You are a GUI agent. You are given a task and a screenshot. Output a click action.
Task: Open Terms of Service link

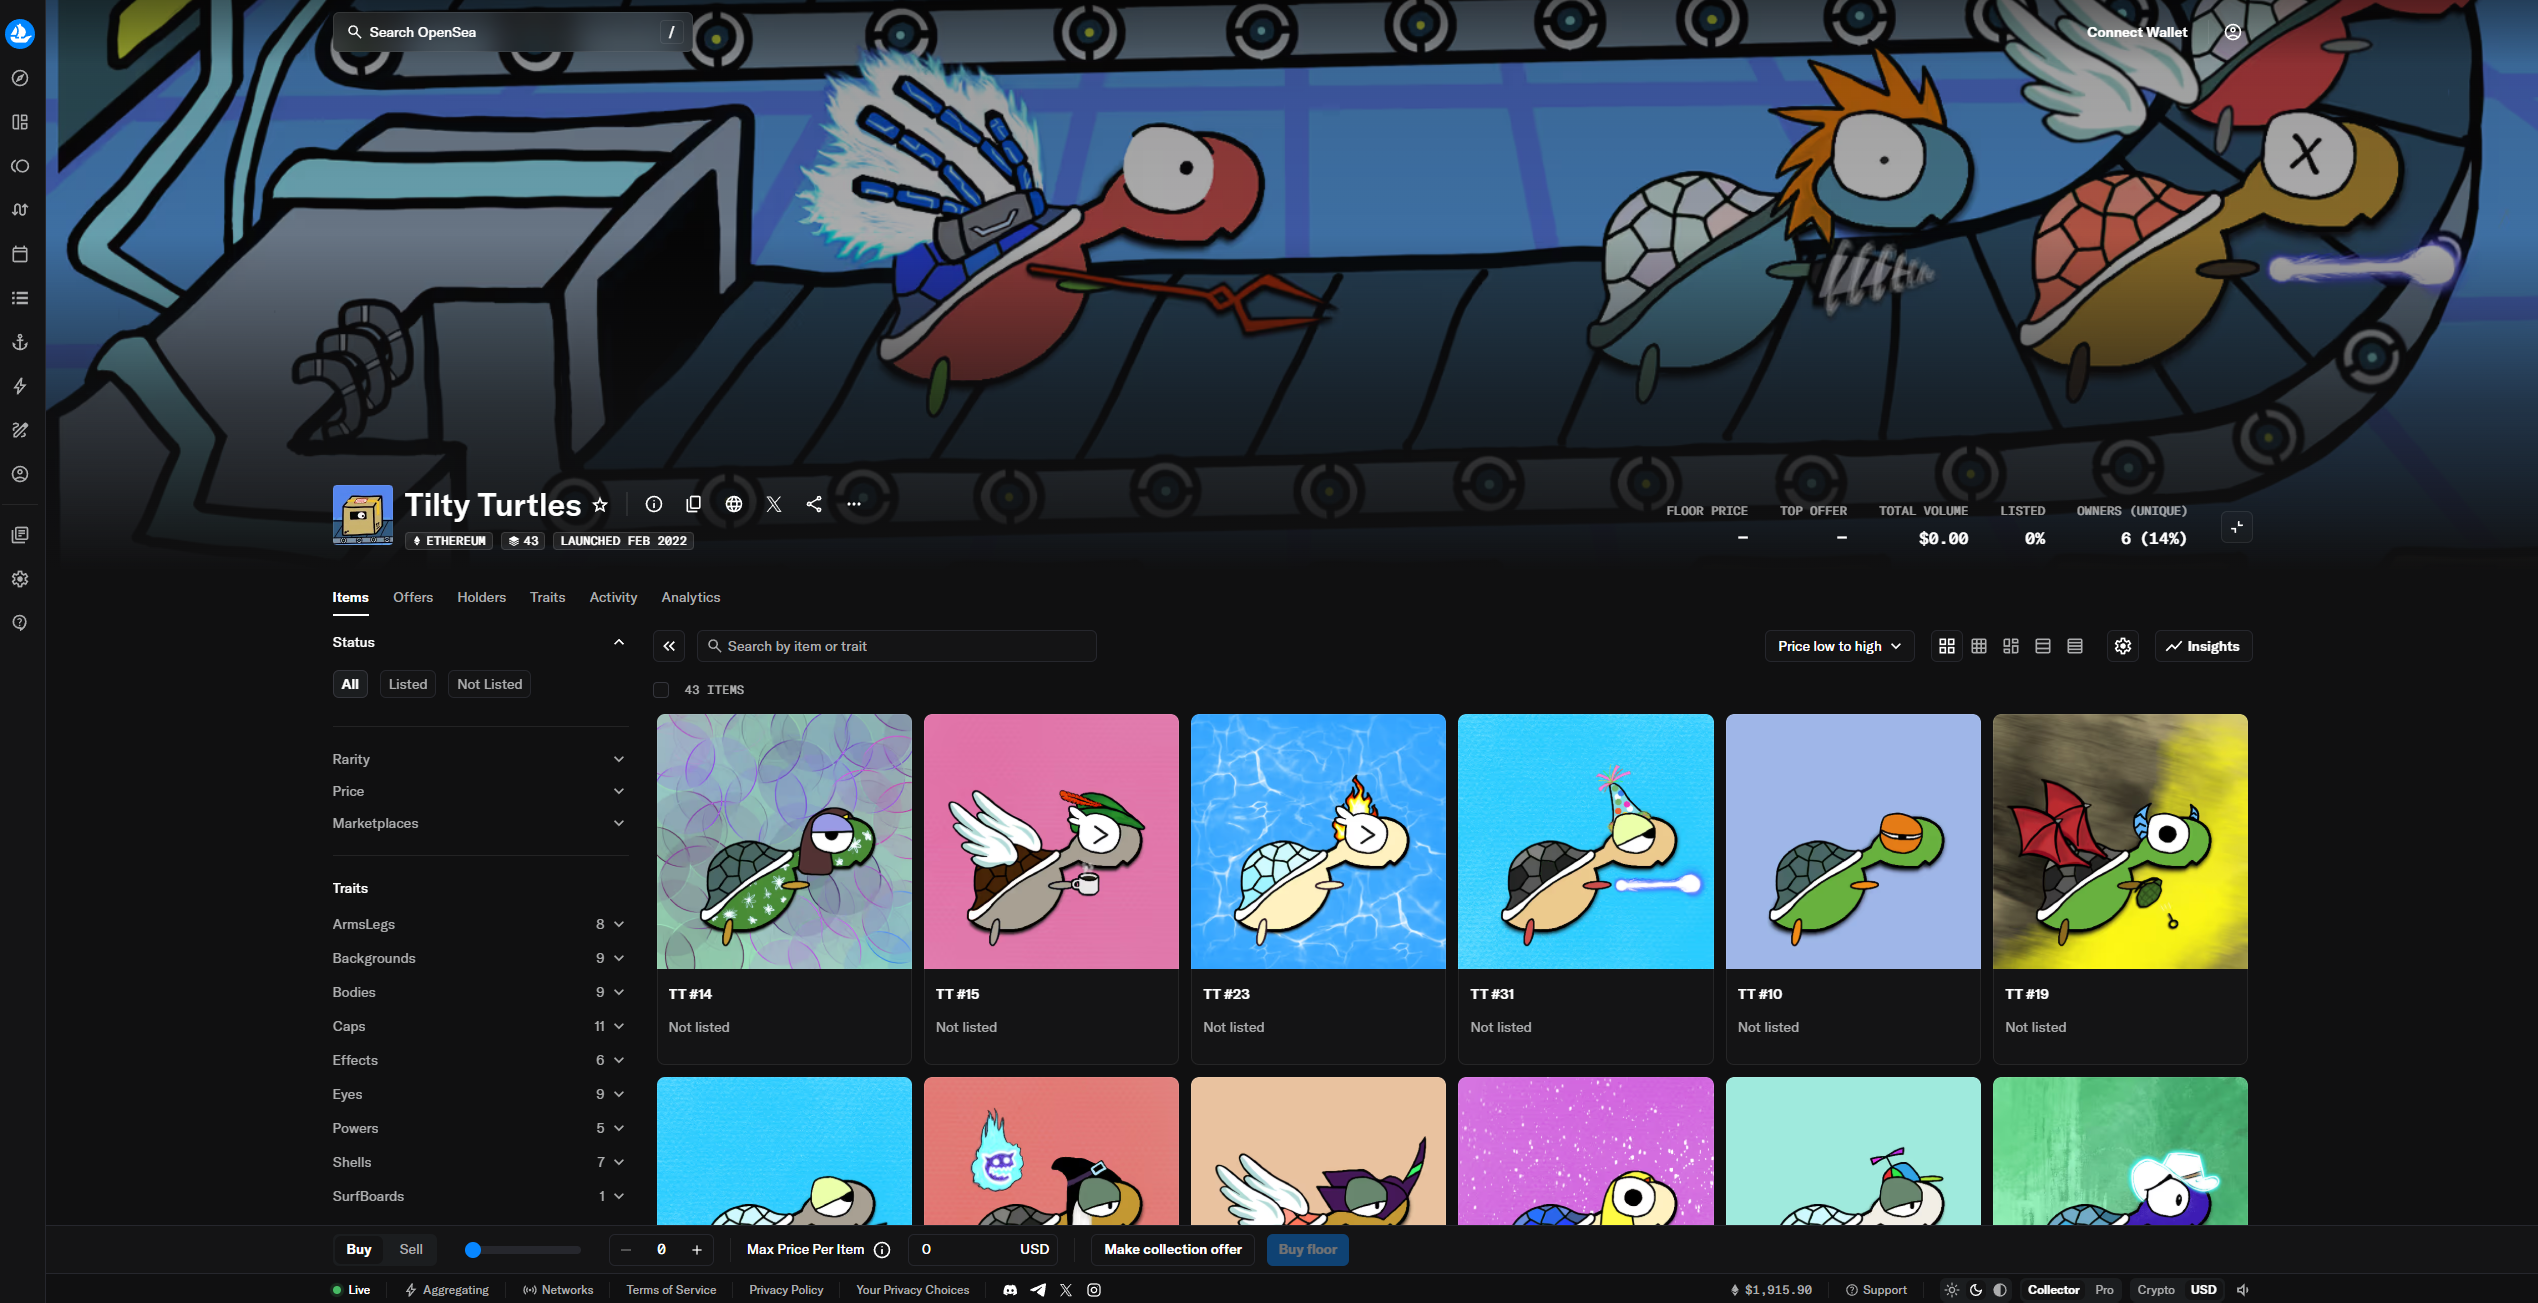[671, 1290]
